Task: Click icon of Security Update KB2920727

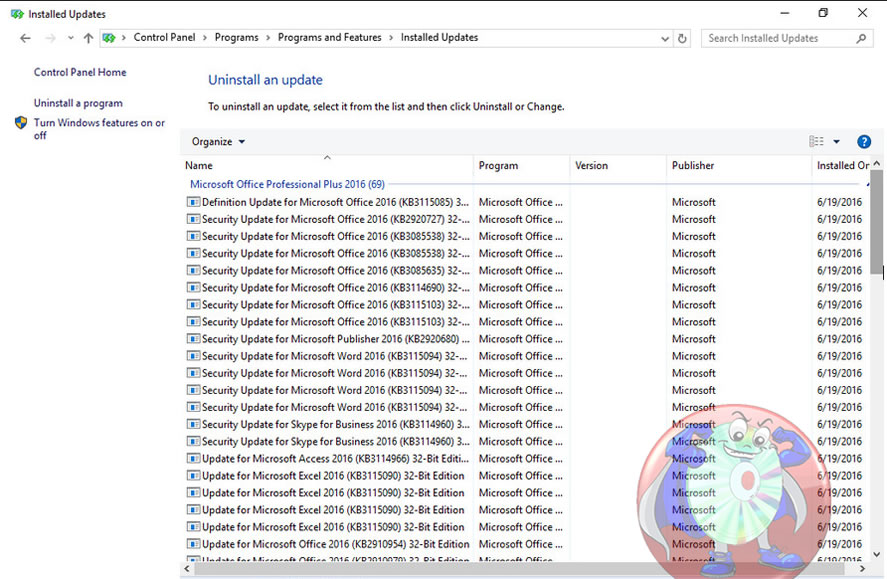Action: point(193,219)
